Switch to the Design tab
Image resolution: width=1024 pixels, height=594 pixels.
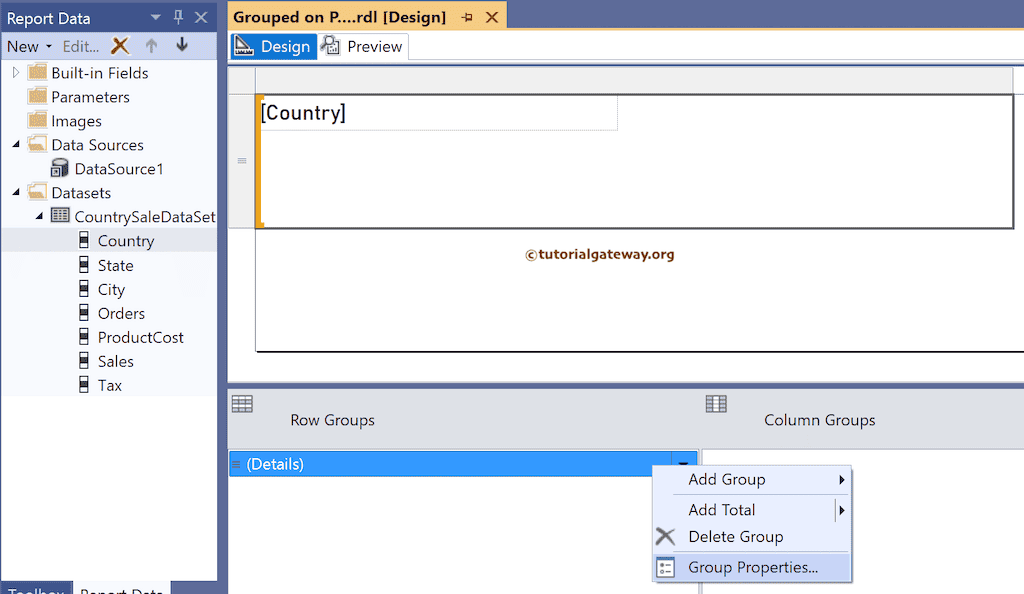pos(274,46)
